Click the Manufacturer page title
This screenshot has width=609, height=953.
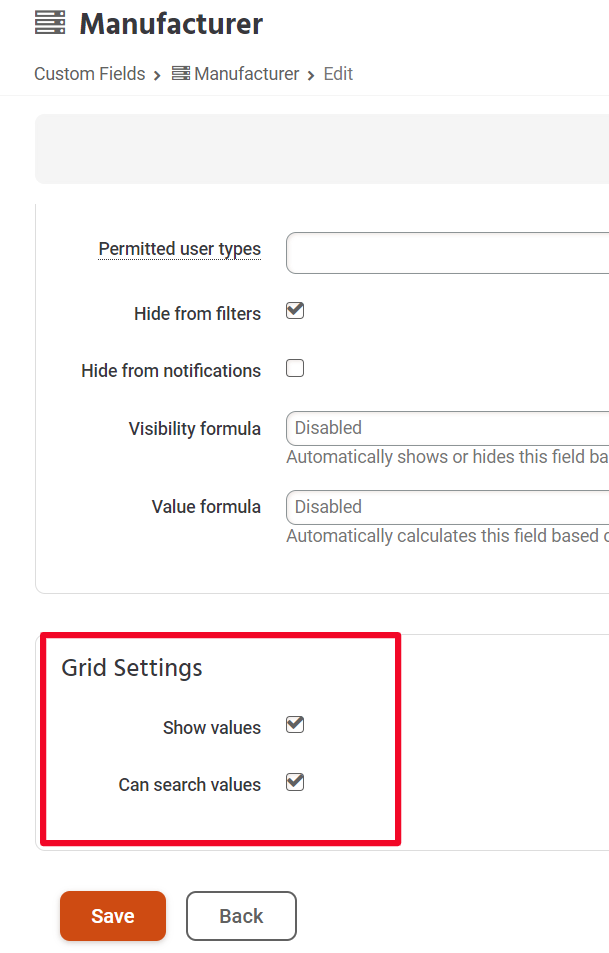(172, 22)
